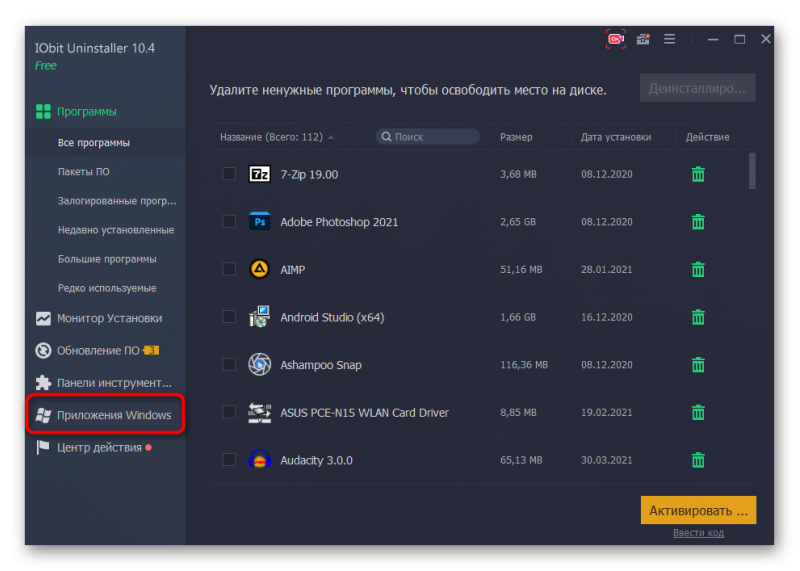Click the Action Center flag icon
The width and height of the screenshot is (800, 571).
pyautogui.click(x=43, y=448)
